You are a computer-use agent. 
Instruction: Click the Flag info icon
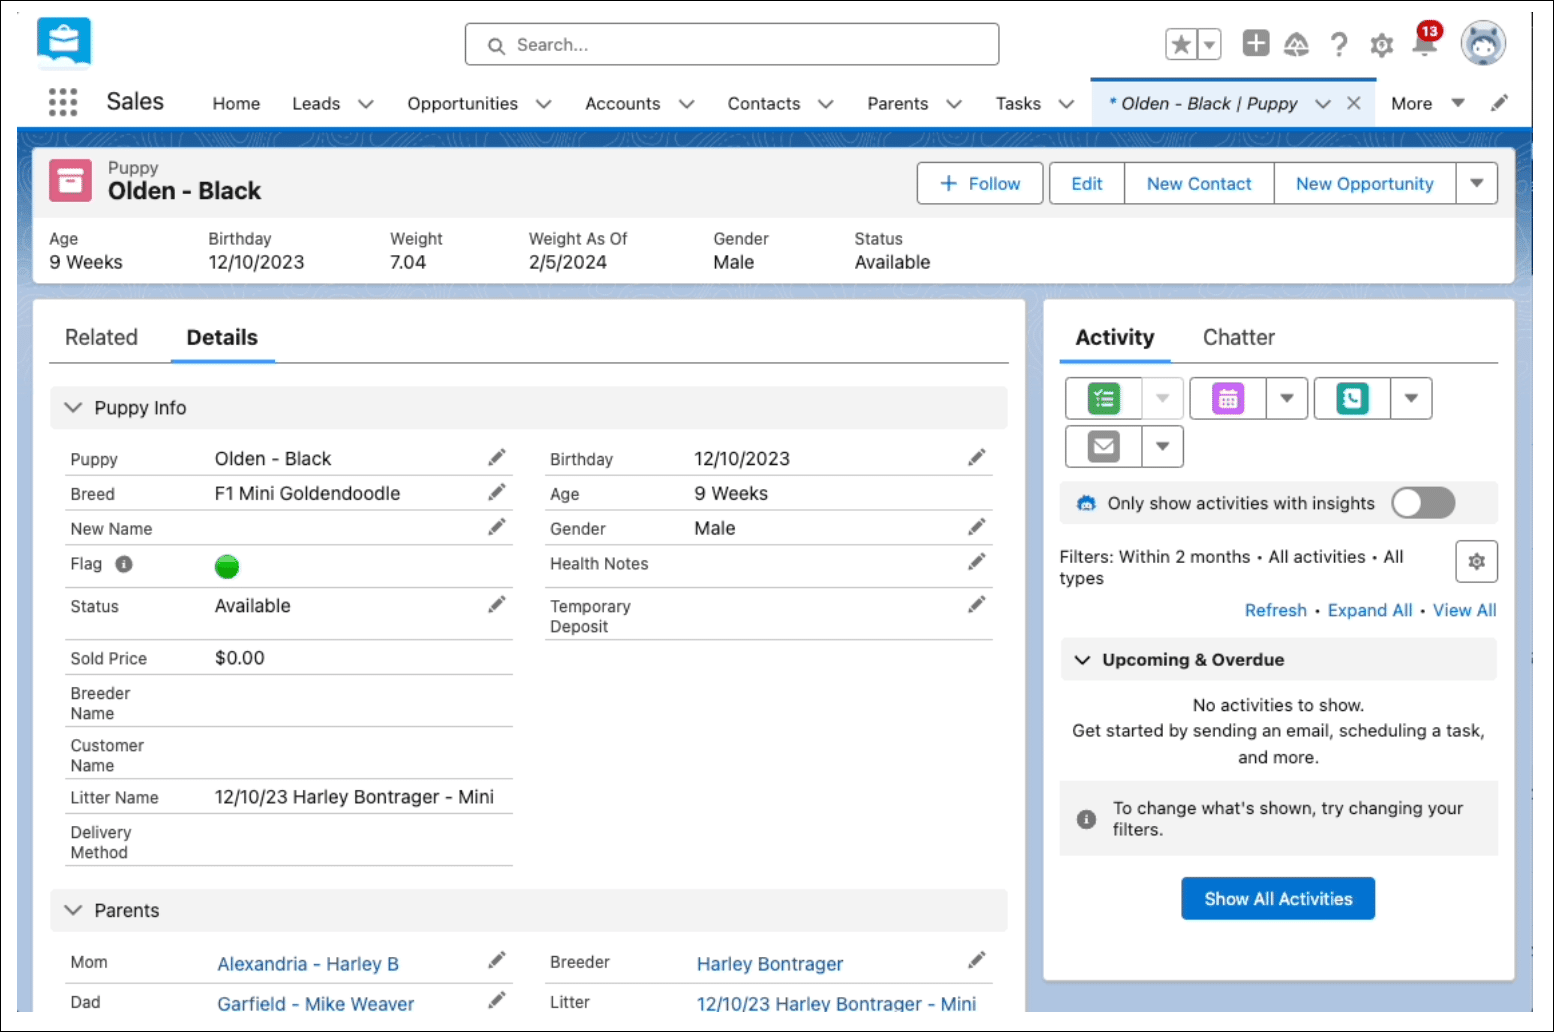click(x=124, y=564)
